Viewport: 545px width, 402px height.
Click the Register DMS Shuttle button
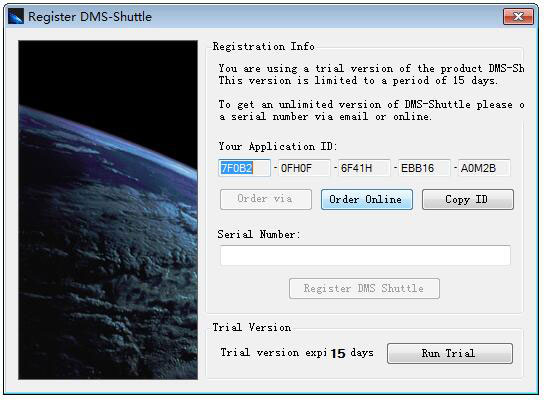coord(364,288)
